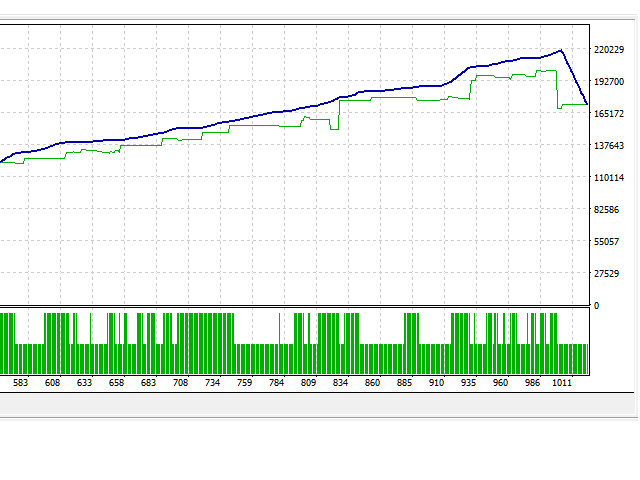Click the 27529 axis label

click(606, 273)
